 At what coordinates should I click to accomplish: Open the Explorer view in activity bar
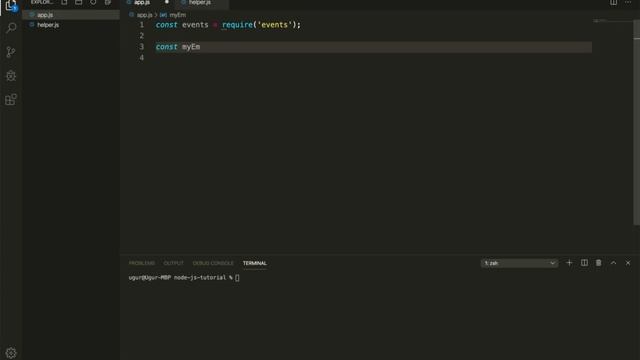coord(11,5)
